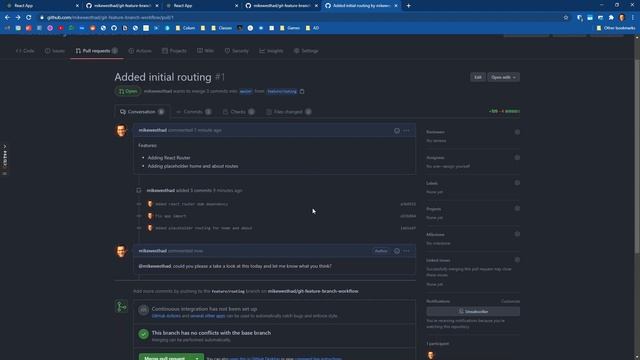640x360 pixels.
Task: Open the Assignees settings gear
Action: pyautogui.click(x=517, y=158)
